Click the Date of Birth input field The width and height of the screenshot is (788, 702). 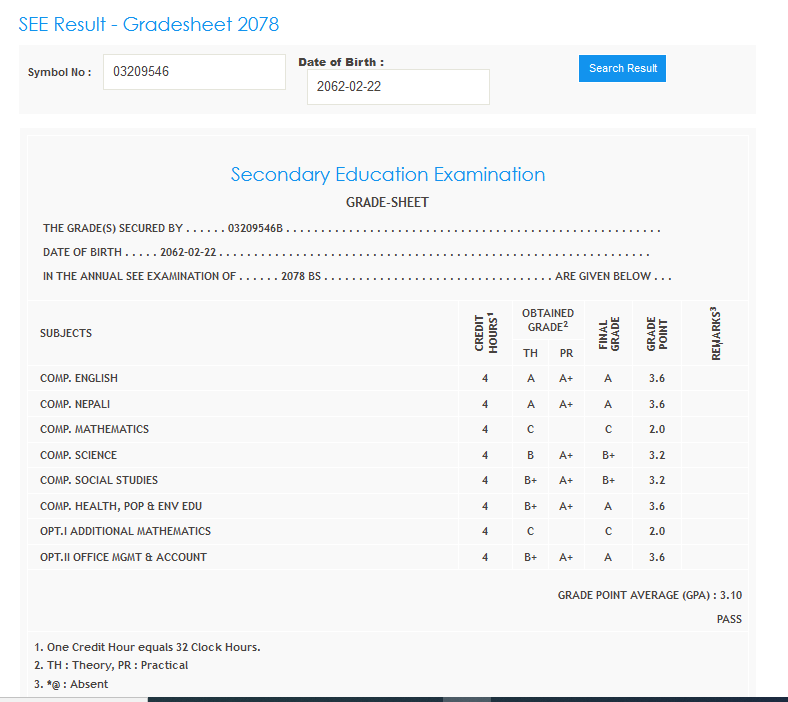(x=398, y=87)
